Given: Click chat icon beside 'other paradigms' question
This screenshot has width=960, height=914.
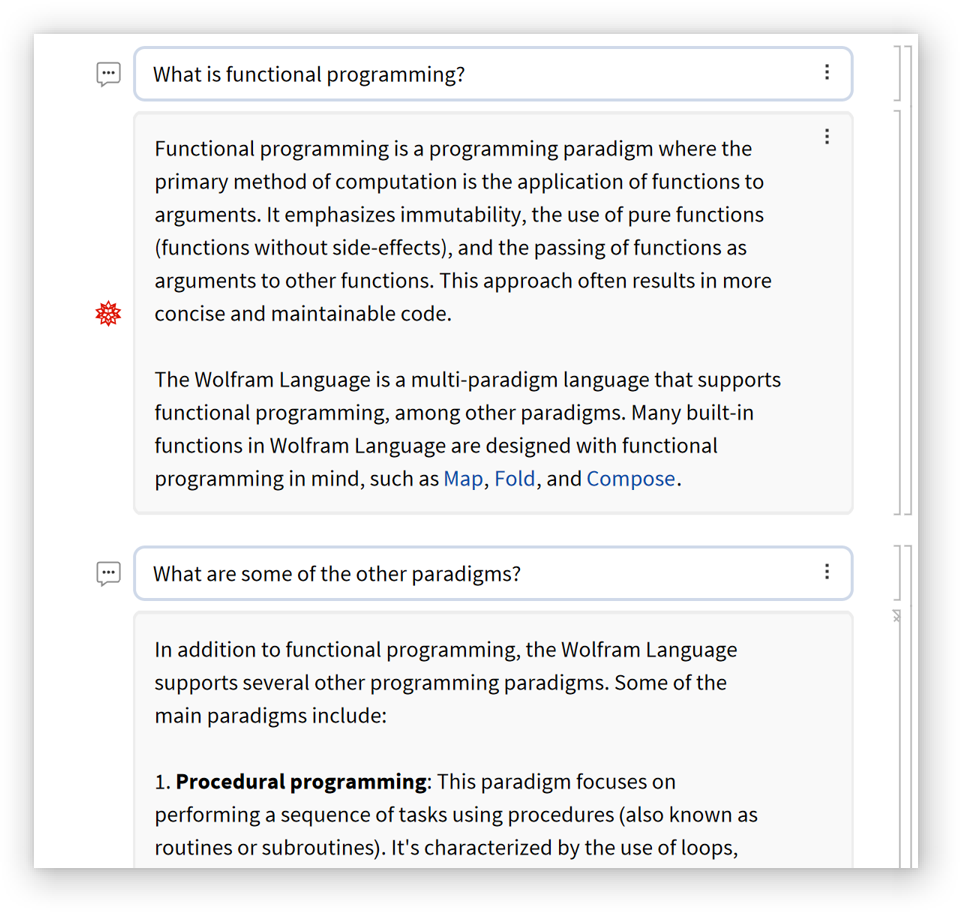Looking at the screenshot, I should coord(109,574).
